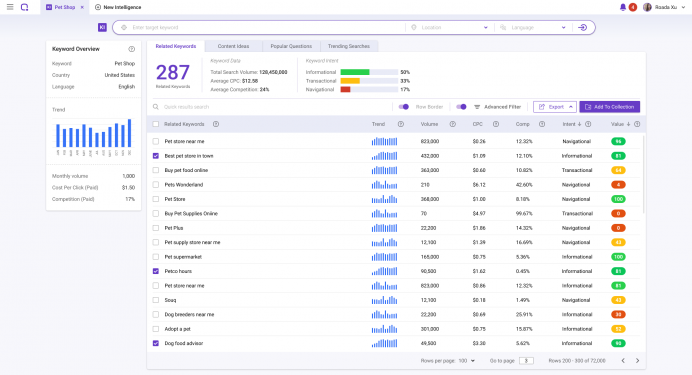Open Volume column help icon

(x=452, y=124)
